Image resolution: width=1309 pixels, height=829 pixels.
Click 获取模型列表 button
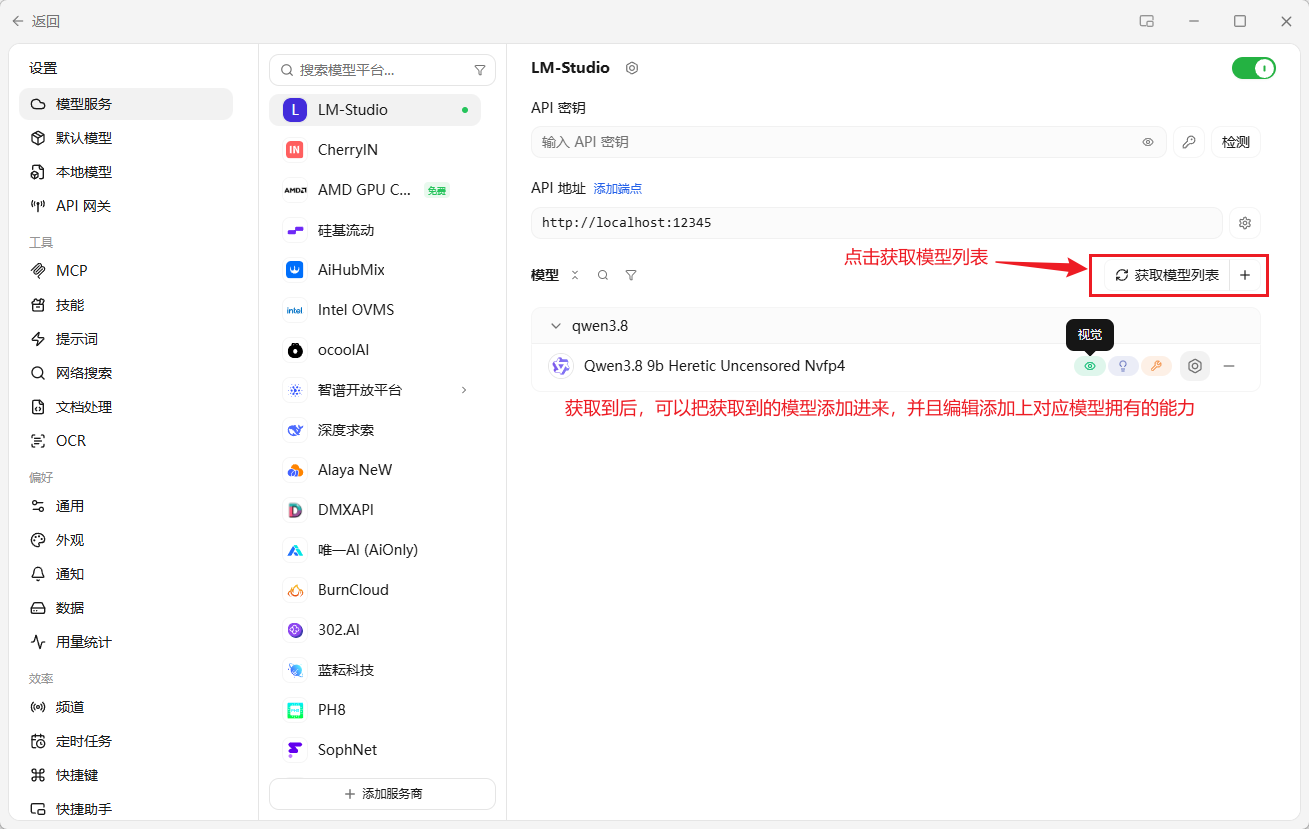click(x=1167, y=275)
